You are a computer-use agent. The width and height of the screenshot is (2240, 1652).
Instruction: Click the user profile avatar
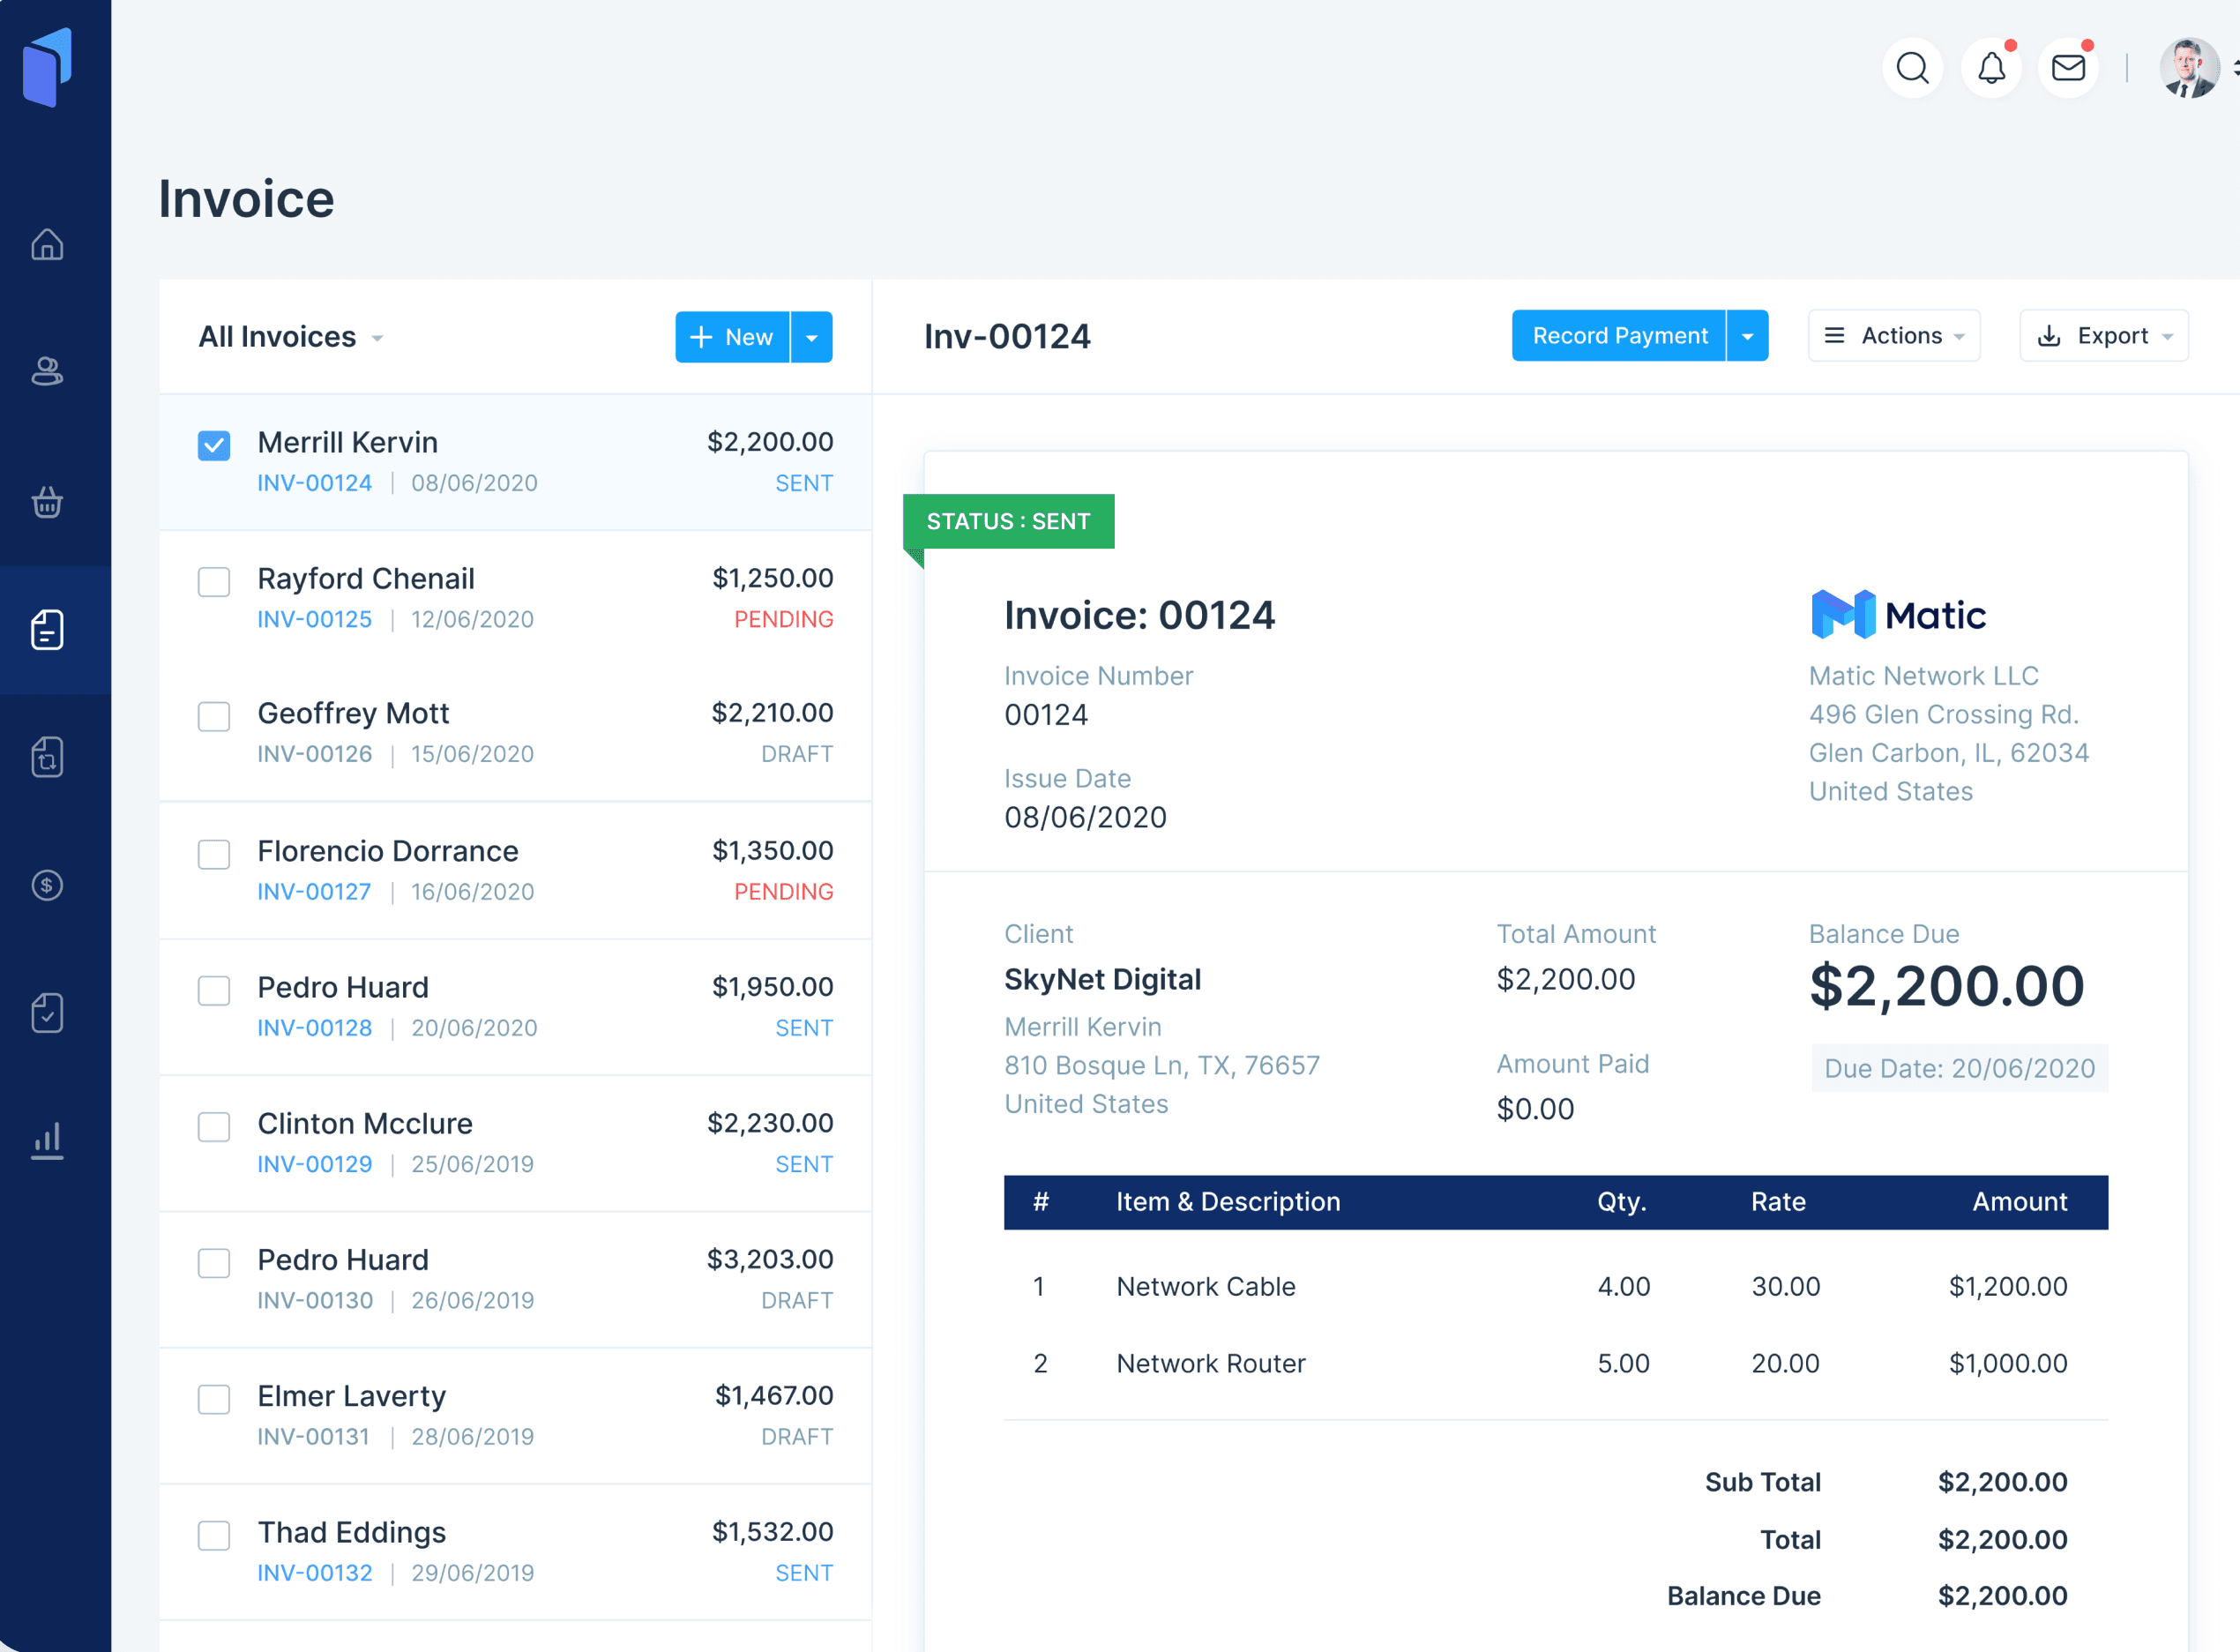tap(2188, 68)
